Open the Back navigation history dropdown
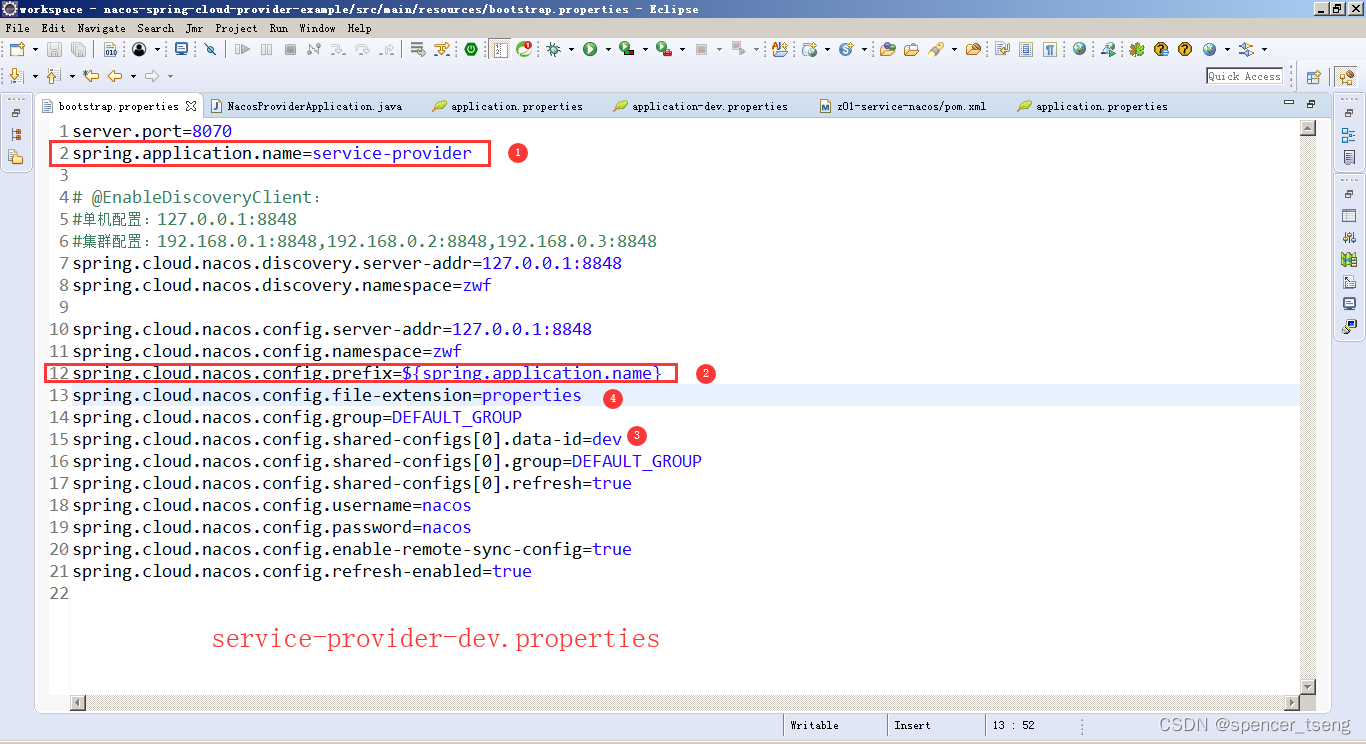The width and height of the screenshot is (1366, 744). coord(132,76)
